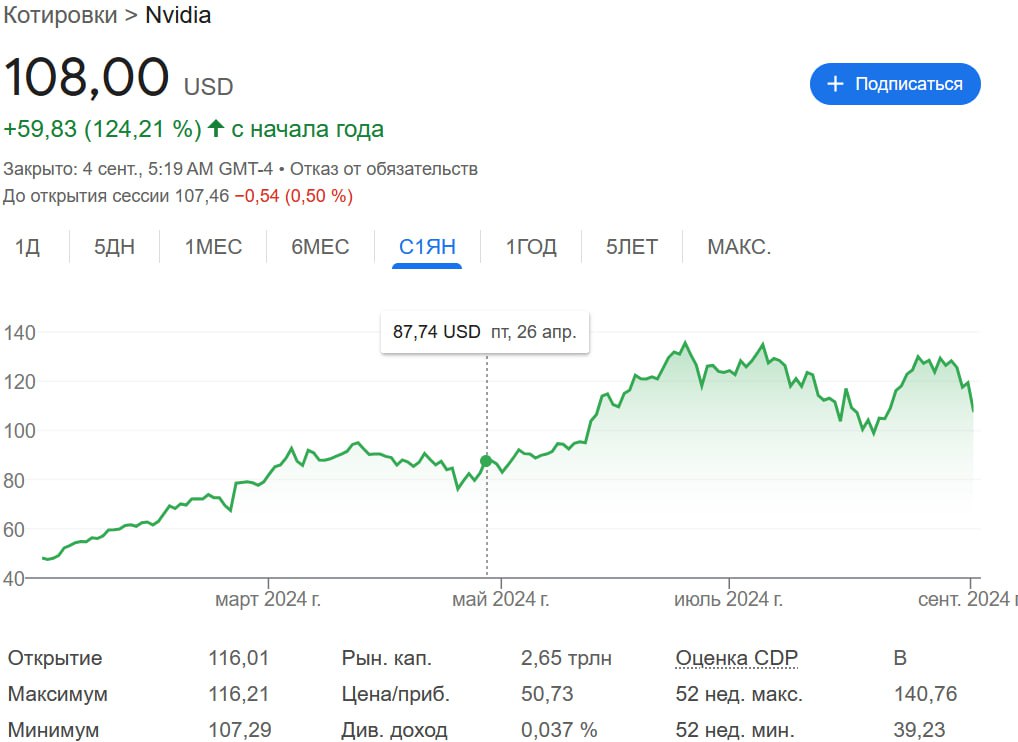The image size is (1018, 742).
Task: Click the 52 нед. мин. value 39,23
Action: 919,730
